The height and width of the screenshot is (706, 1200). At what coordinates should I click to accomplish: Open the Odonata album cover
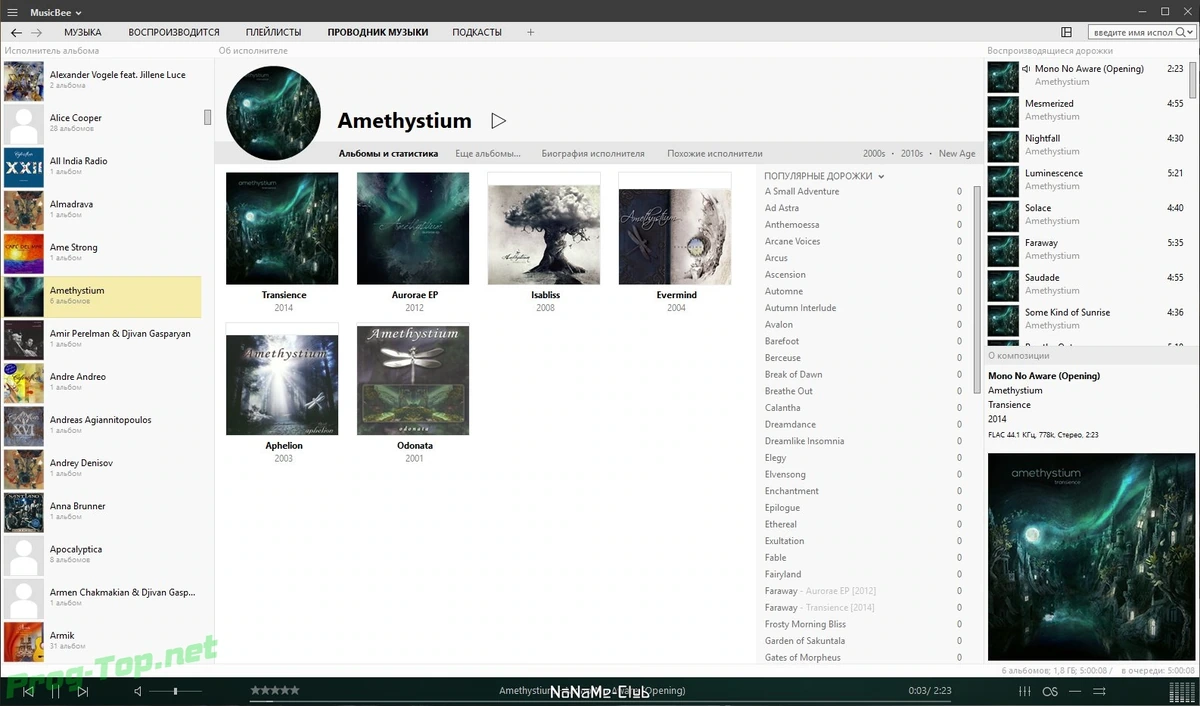point(414,379)
